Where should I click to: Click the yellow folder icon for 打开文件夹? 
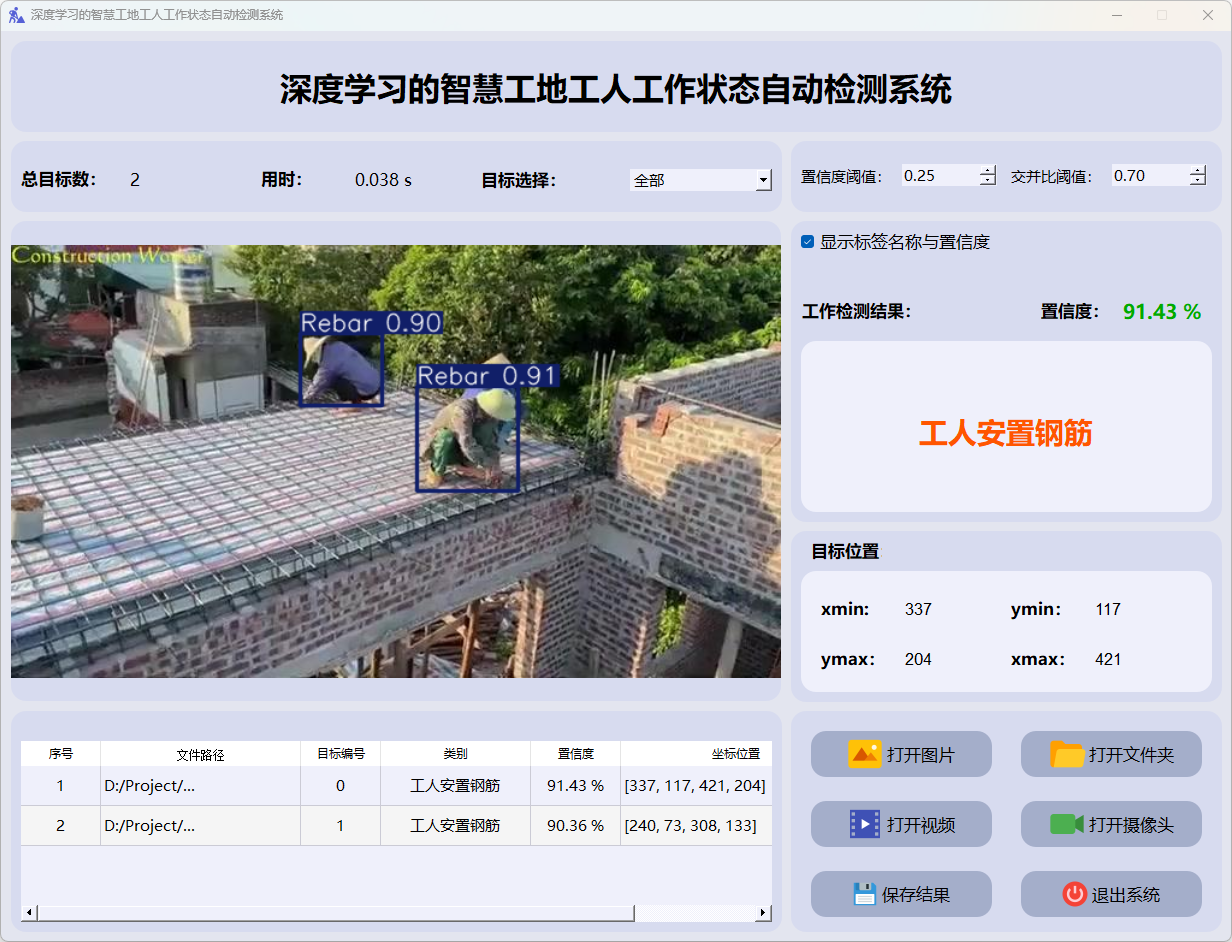1067,754
